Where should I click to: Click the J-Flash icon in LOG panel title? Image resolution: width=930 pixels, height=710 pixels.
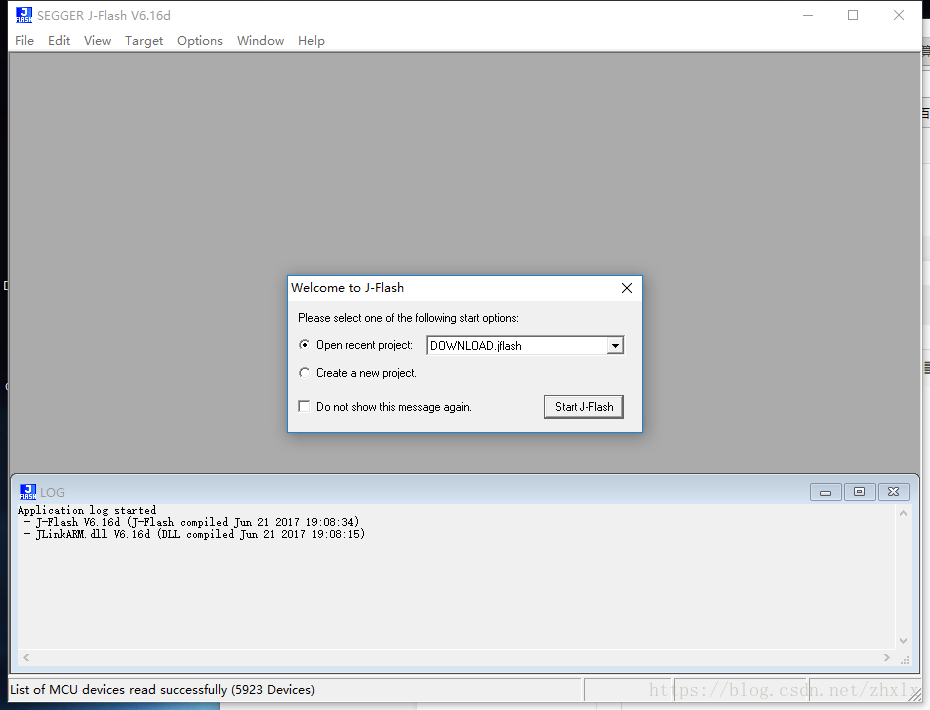(27, 492)
